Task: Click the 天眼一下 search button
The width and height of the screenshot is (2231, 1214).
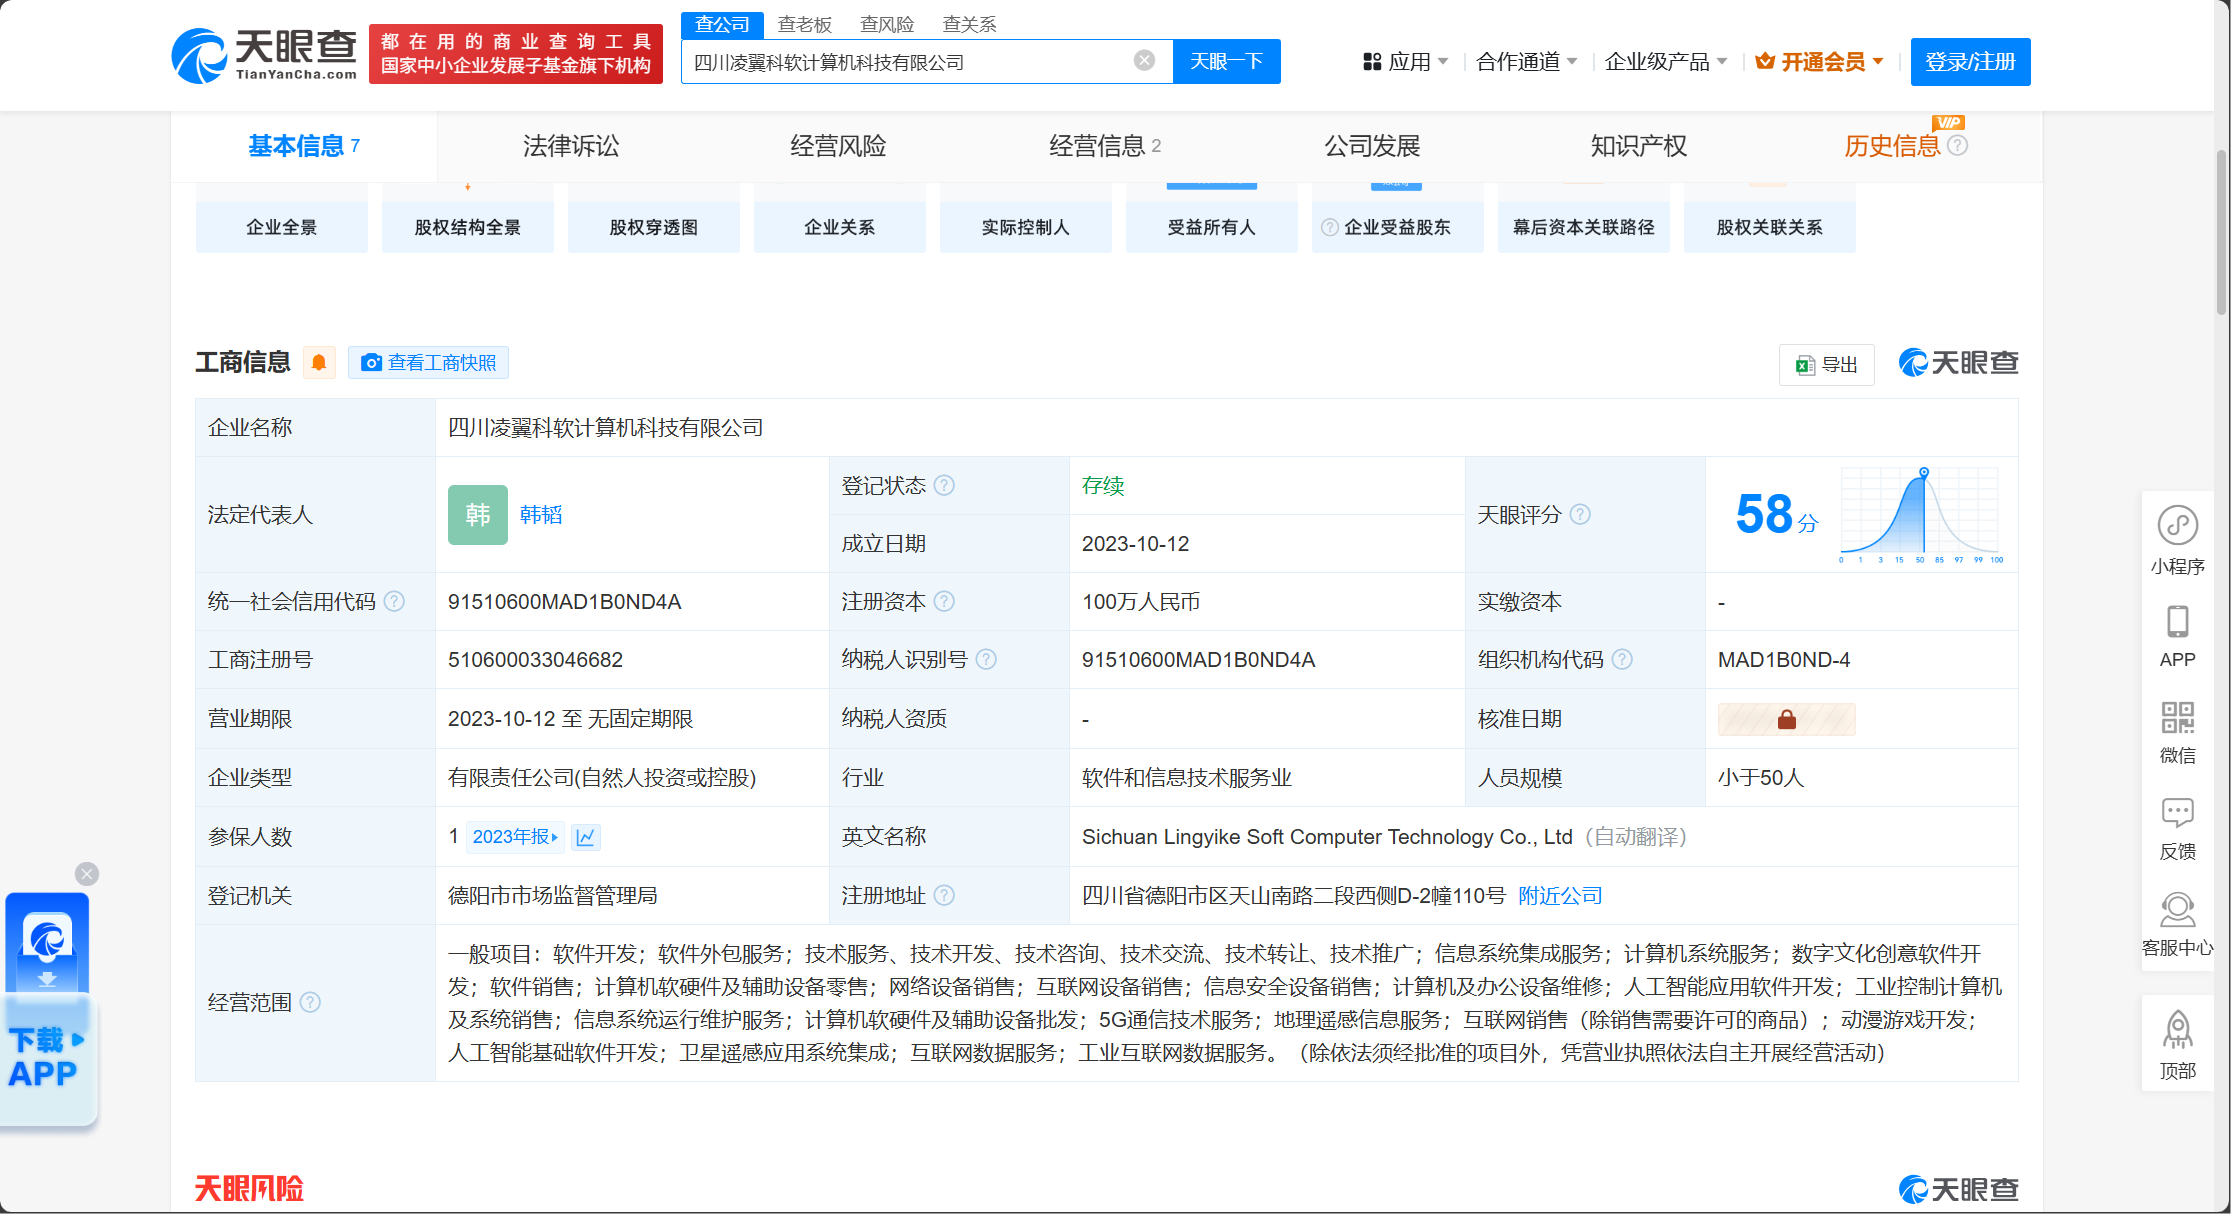Action: (x=1227, y=62)
